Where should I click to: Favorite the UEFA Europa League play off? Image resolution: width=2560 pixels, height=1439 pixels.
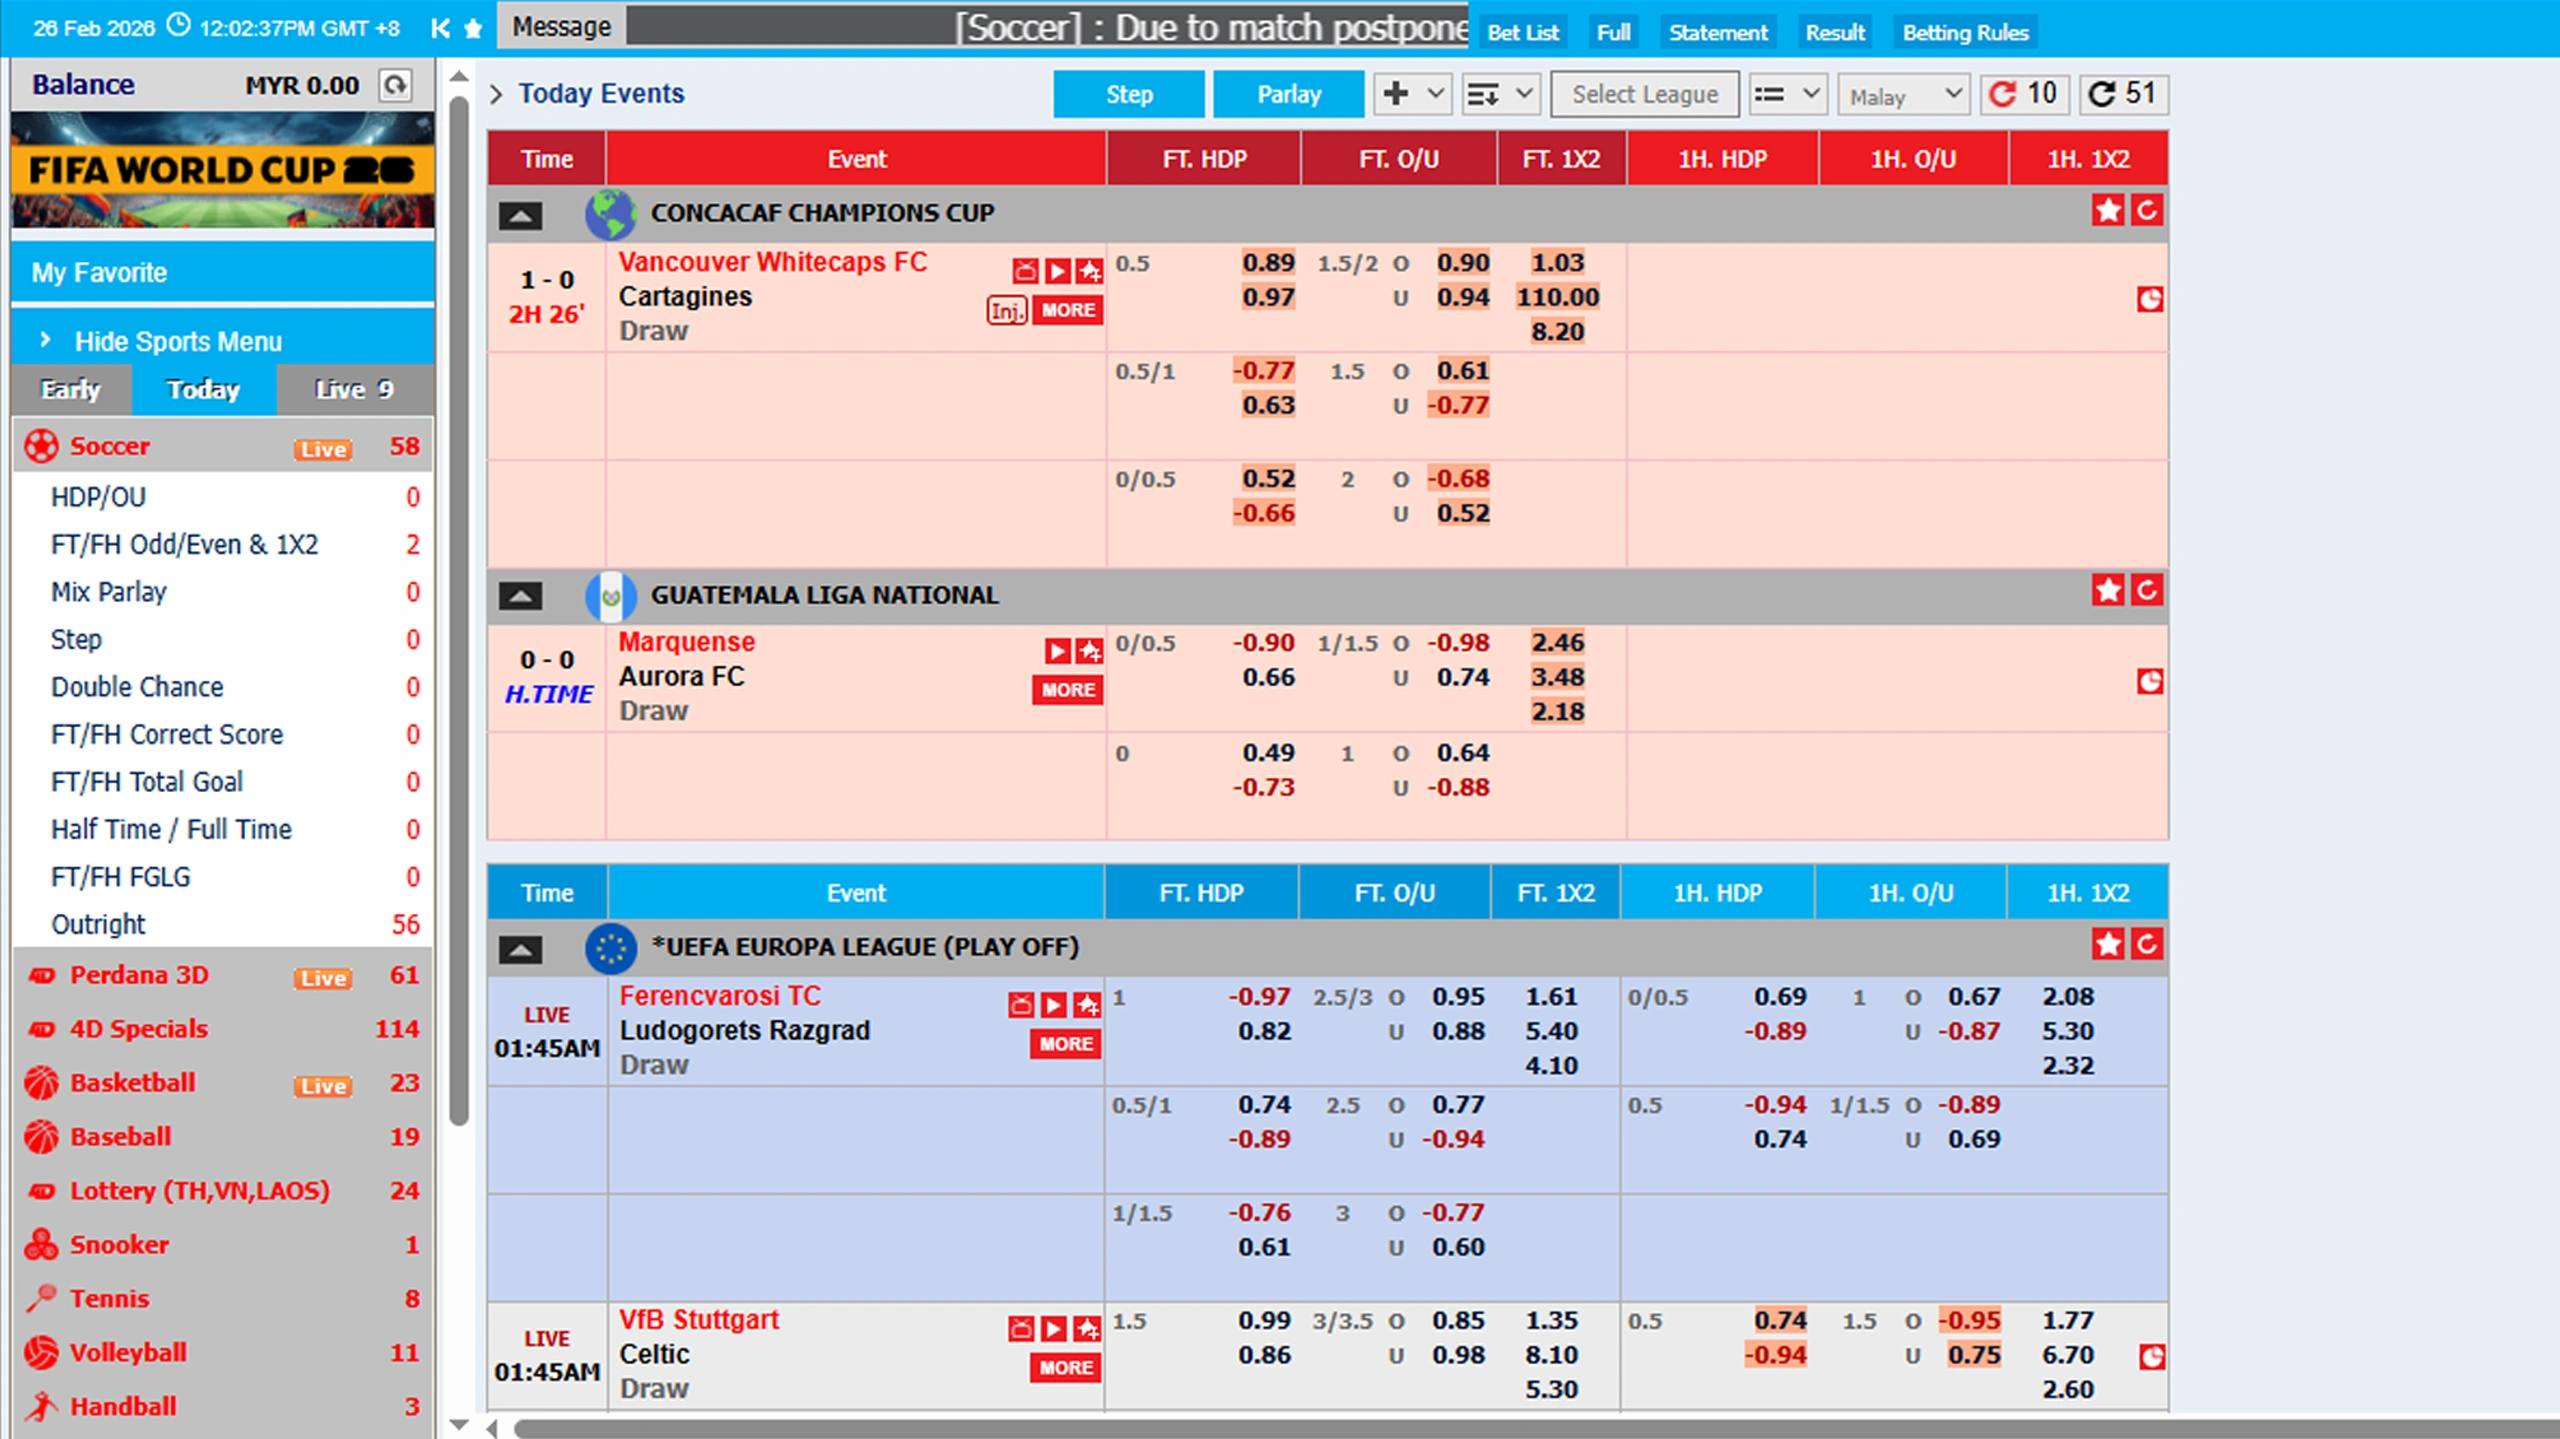(2107, 944)
